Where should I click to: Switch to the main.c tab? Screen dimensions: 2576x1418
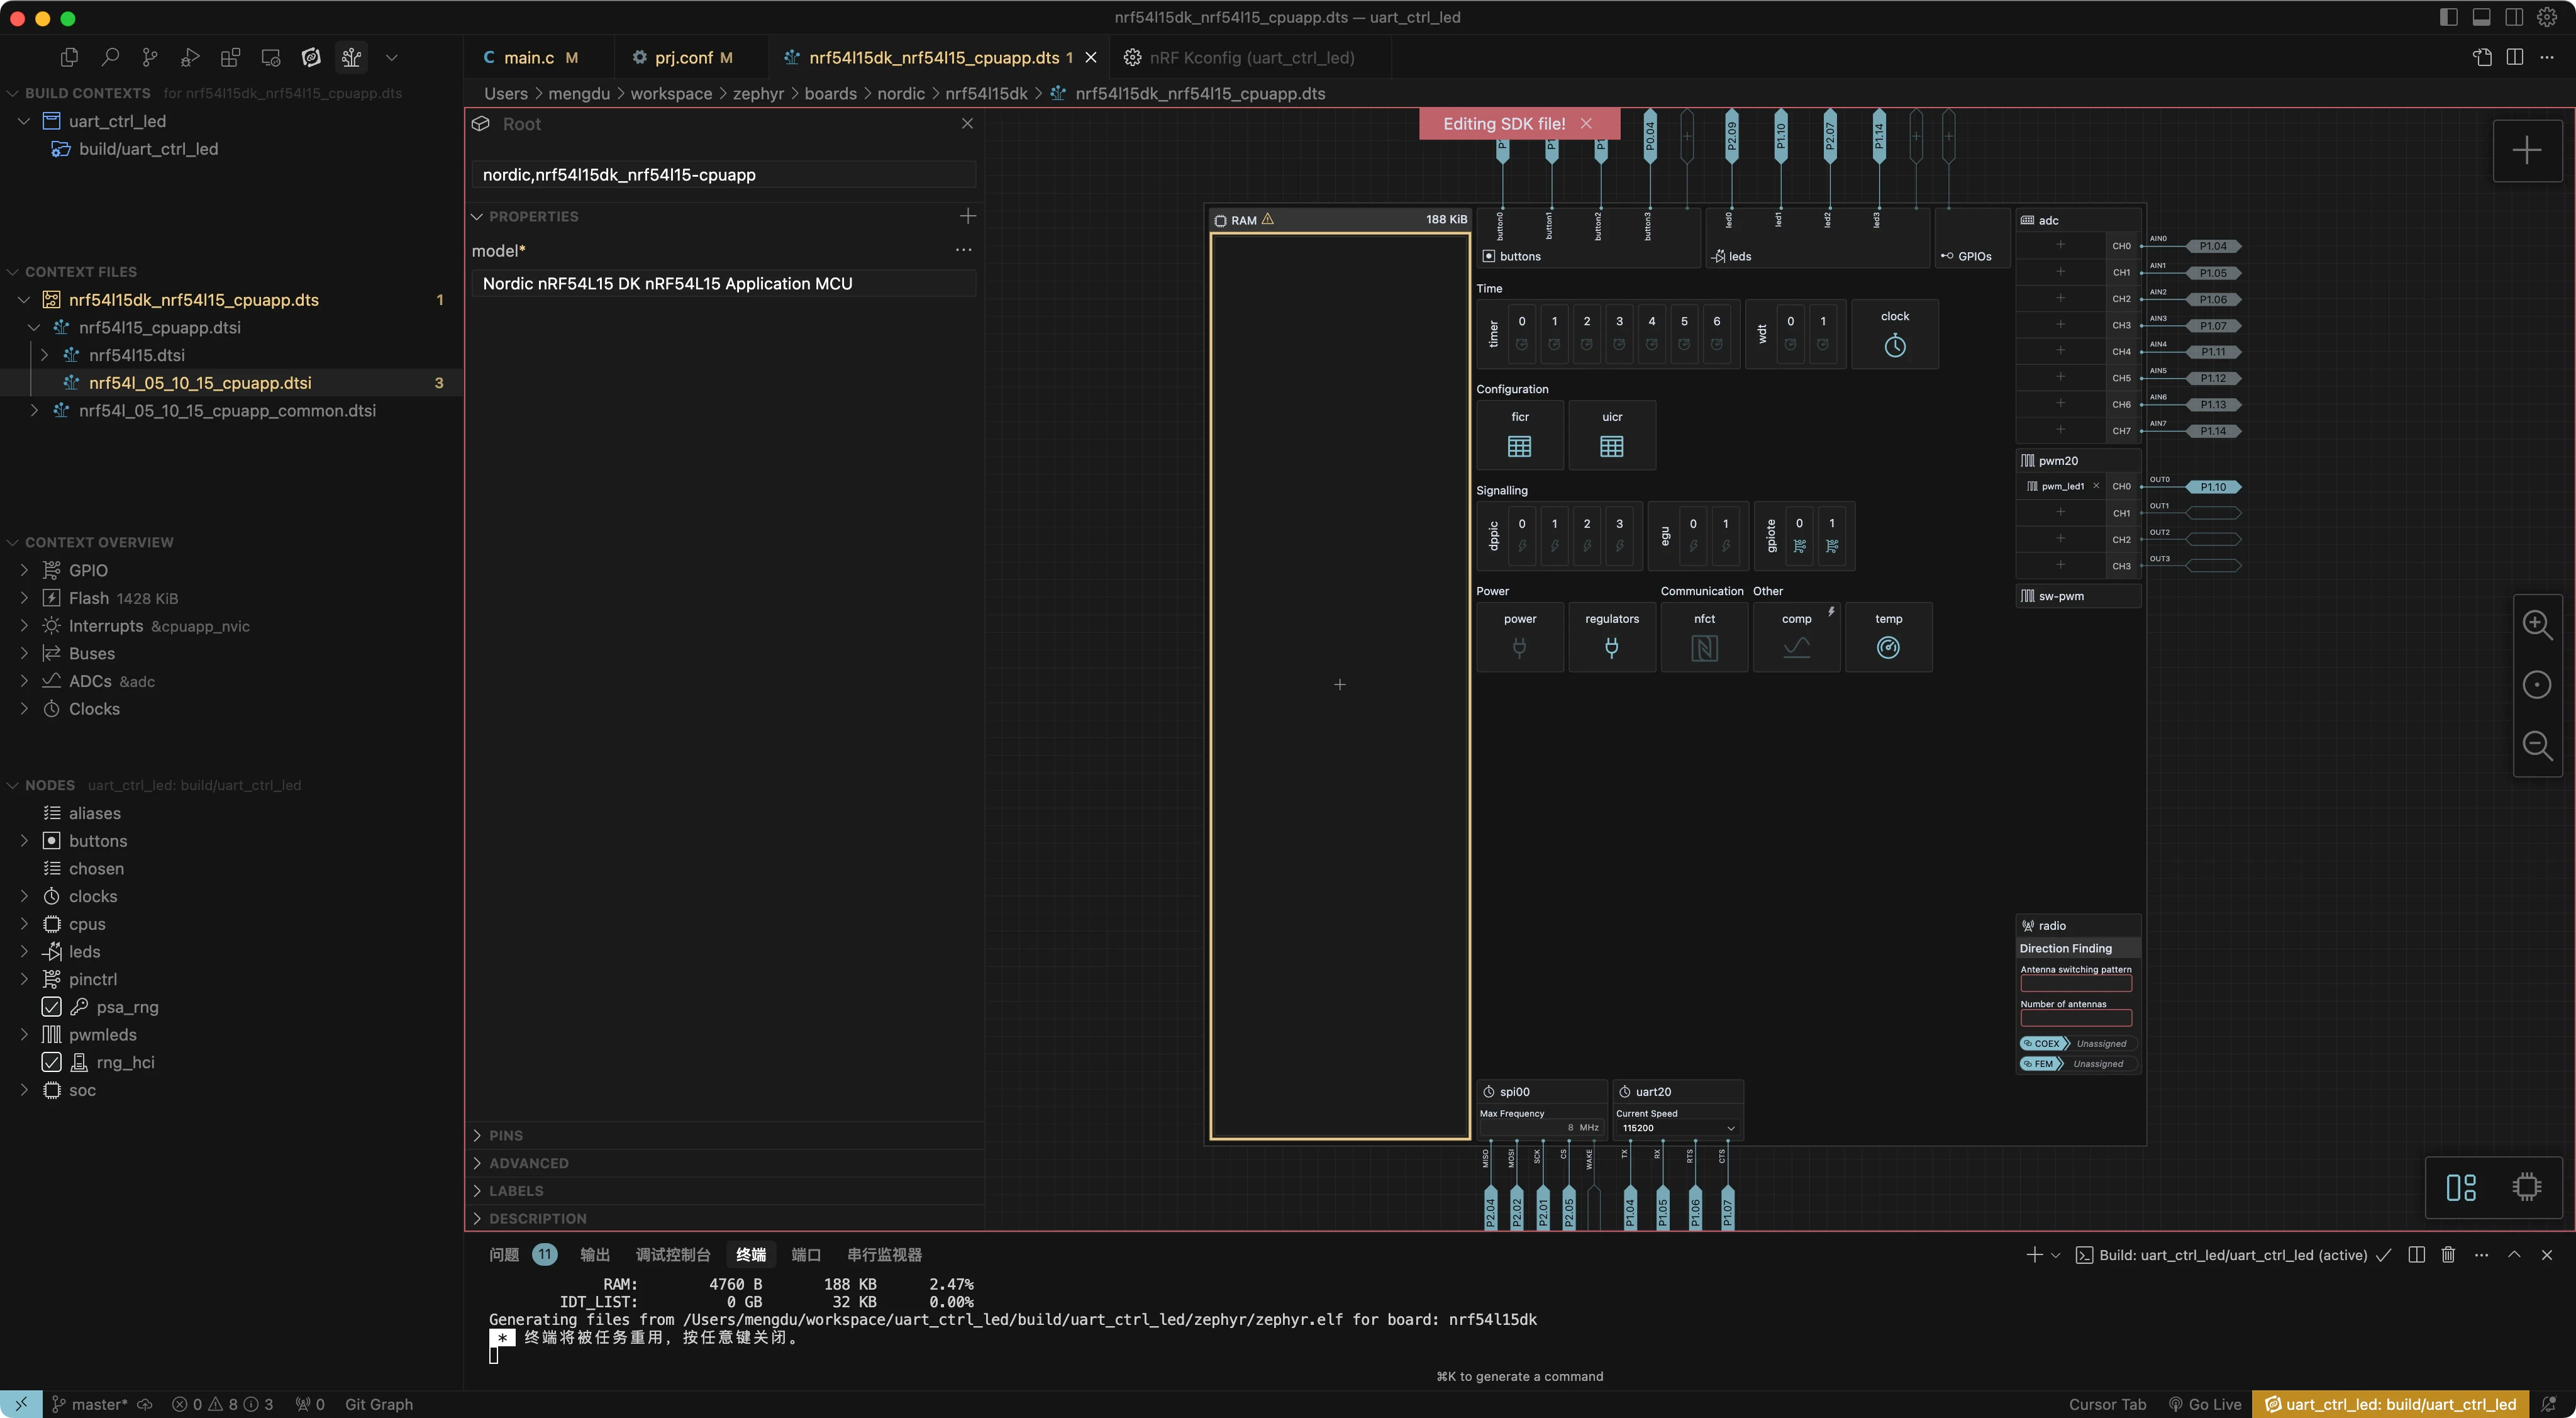(x=529, y=57)
